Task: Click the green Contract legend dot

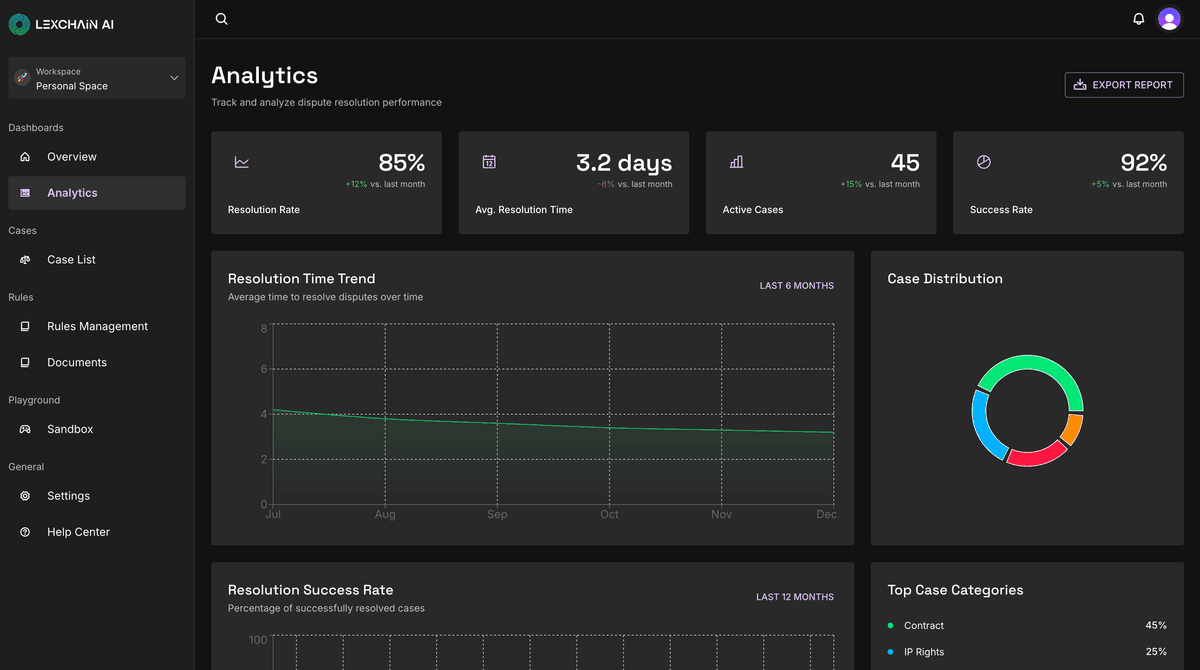Action: pyautogui.click(x=890, y=626)
